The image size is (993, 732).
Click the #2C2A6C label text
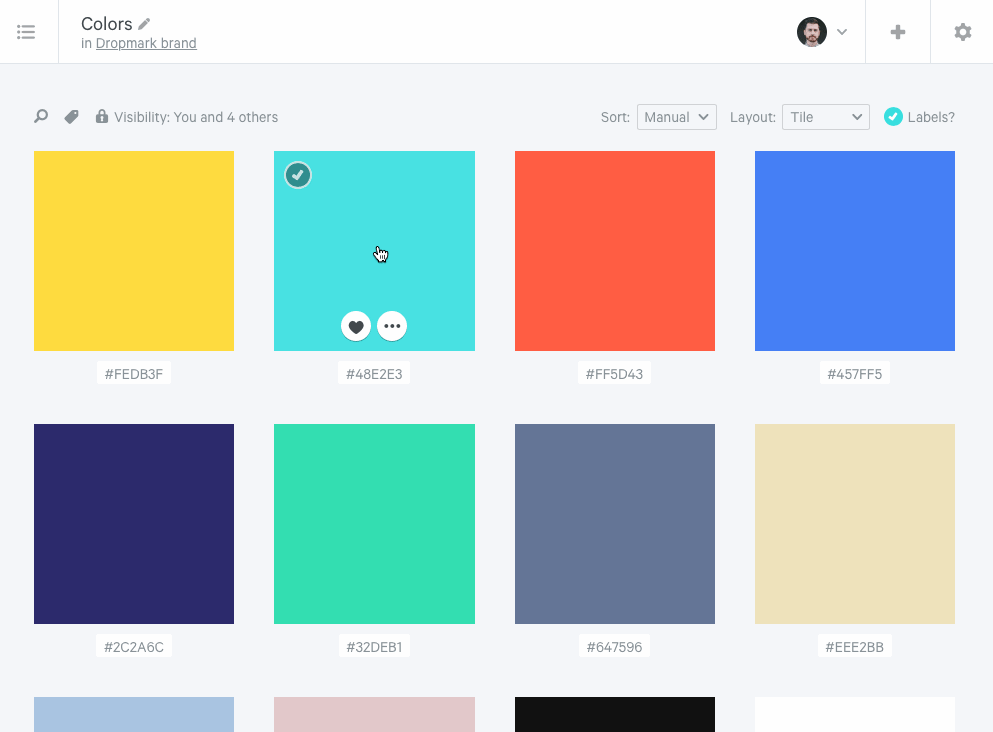click(134, 647)
